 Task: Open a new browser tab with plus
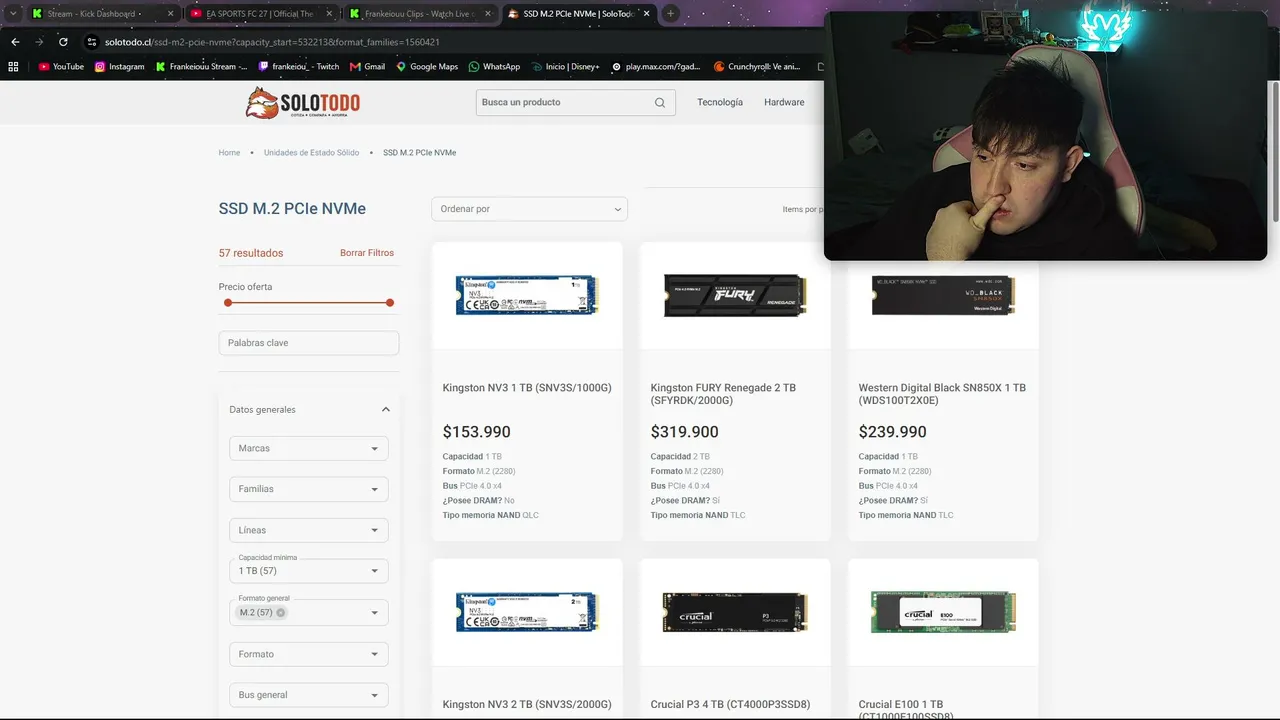click(670, 14)
